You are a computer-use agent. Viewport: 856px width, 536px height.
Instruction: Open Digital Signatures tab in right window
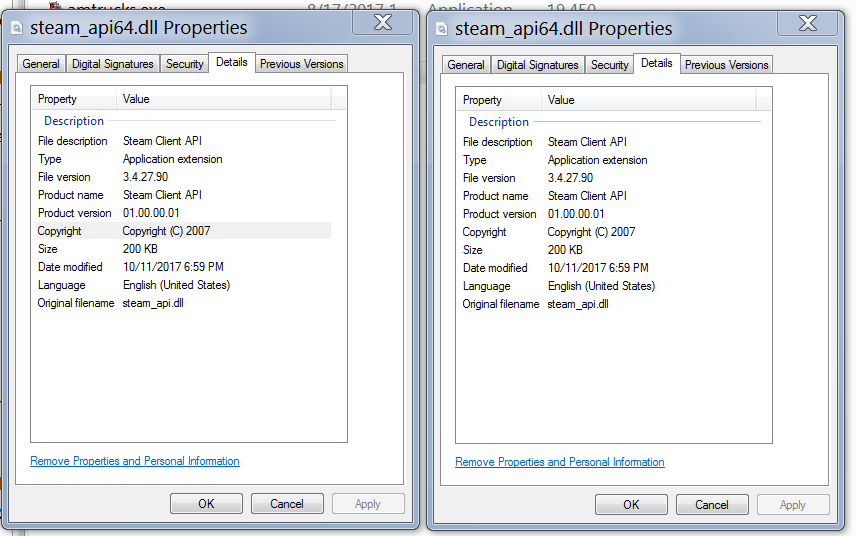[538, 65]
